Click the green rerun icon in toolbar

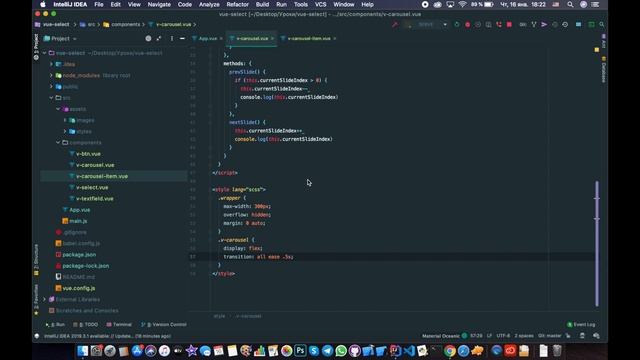(457, 24)
